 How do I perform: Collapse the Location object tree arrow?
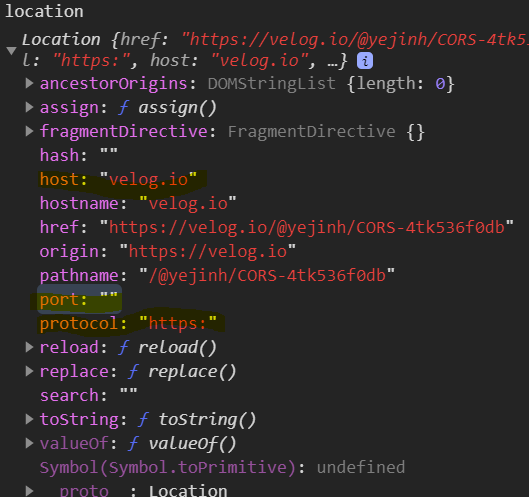point(11,51)
